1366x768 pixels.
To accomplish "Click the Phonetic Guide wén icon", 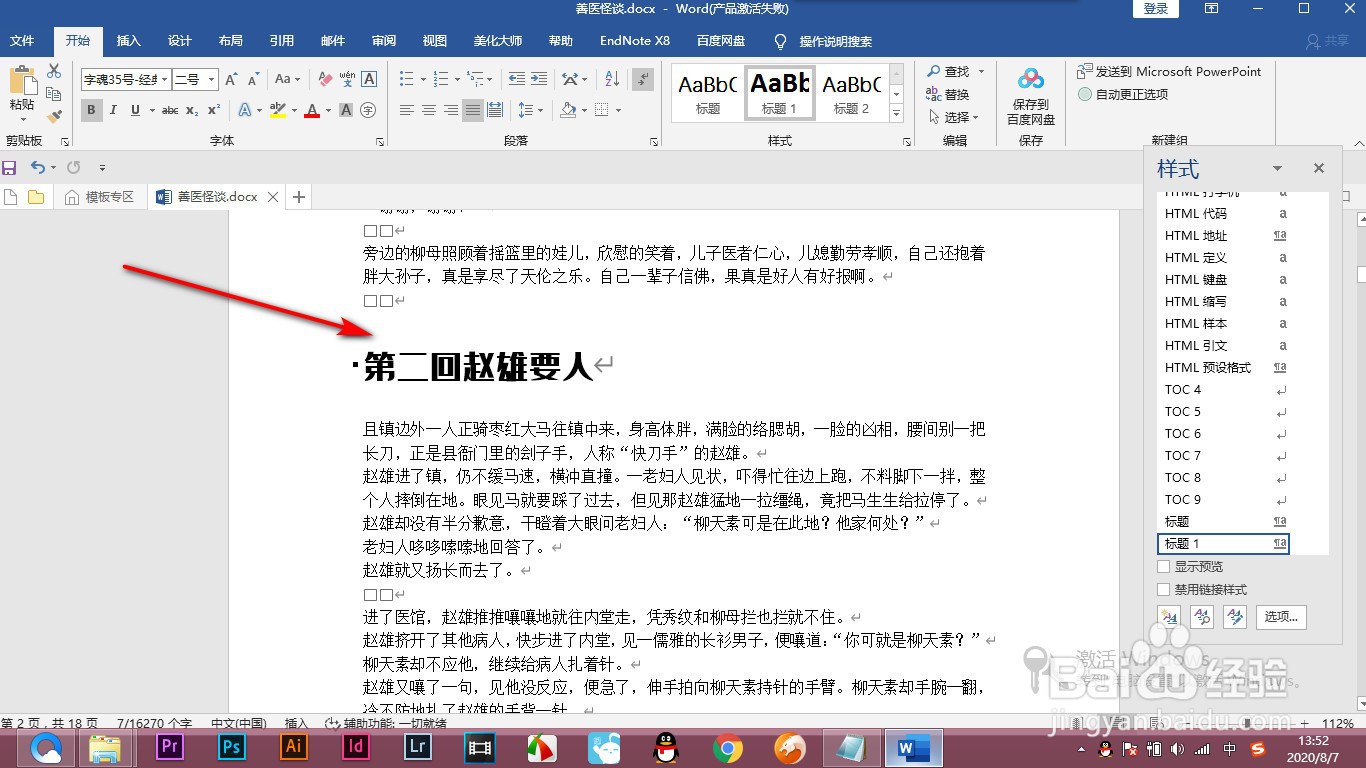I will (x=347, y=79).
